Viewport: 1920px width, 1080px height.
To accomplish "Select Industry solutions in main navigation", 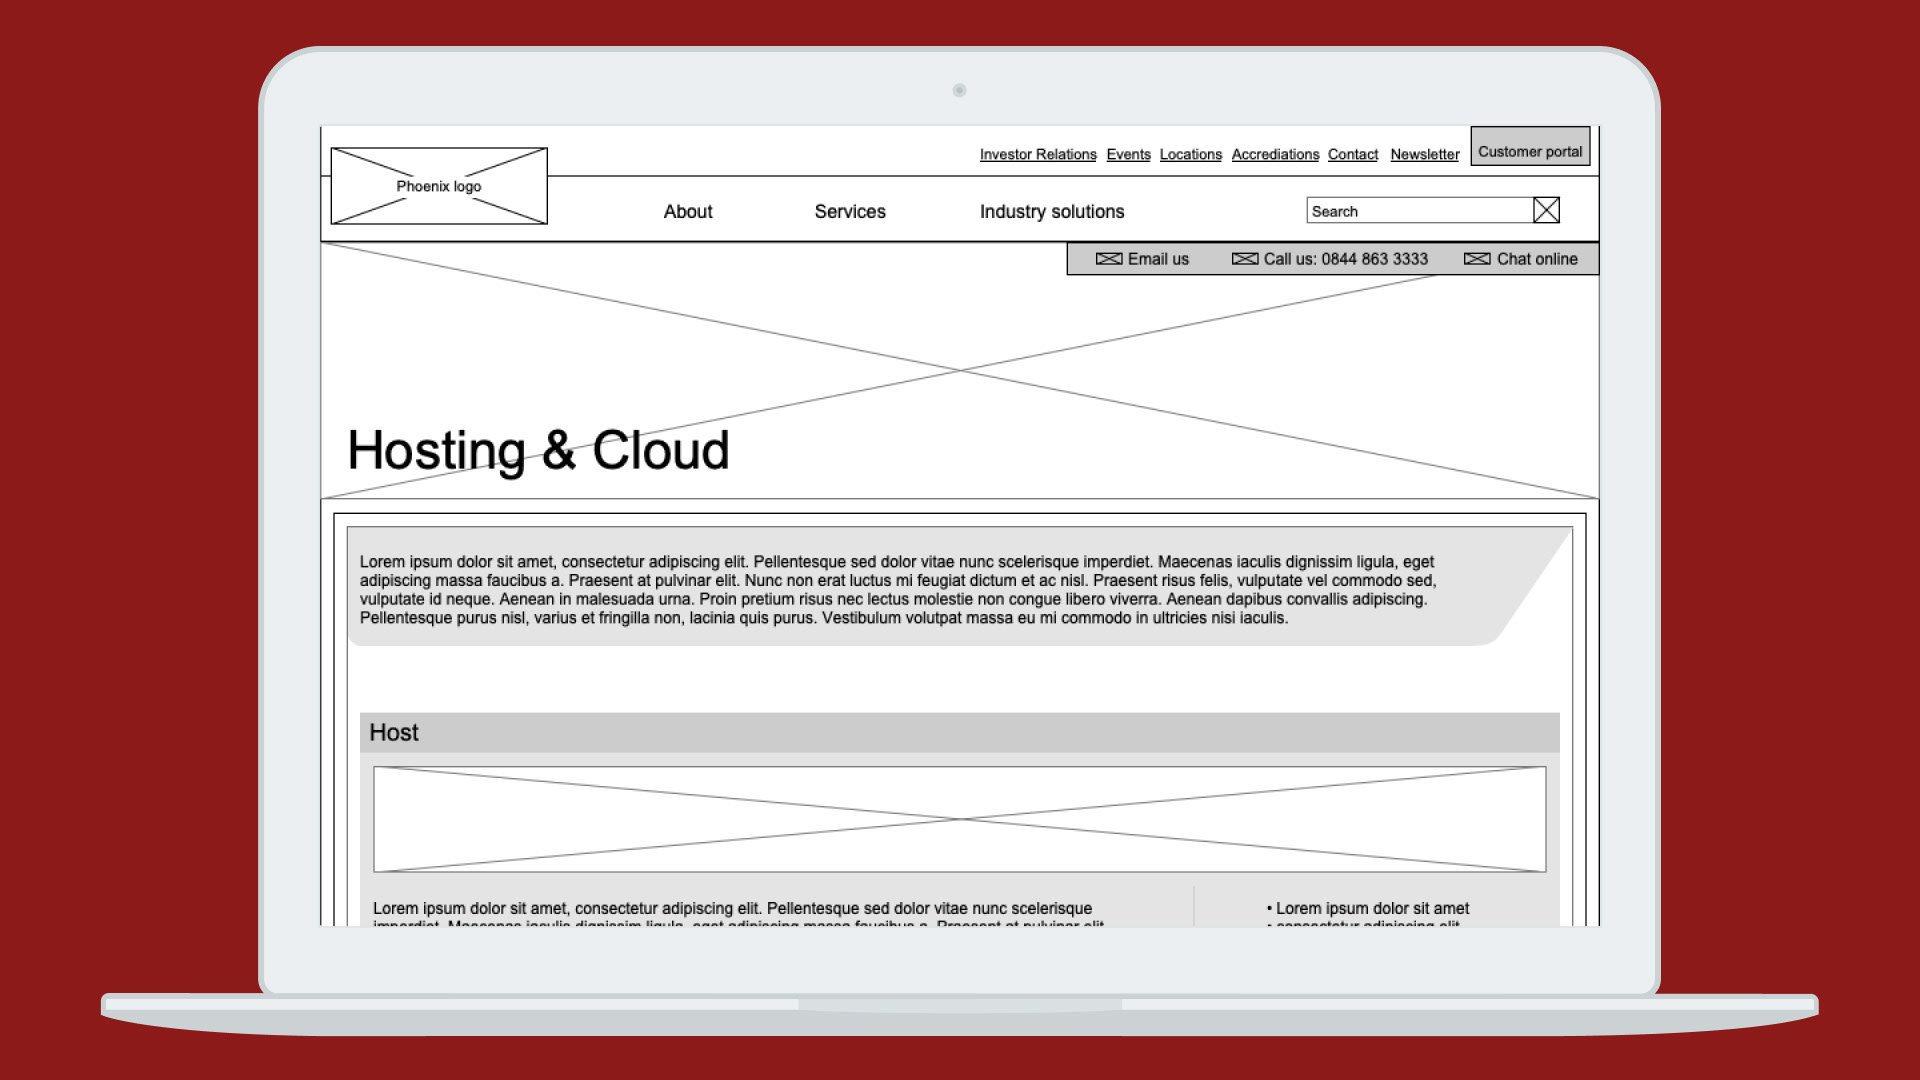I will pos(1052,212).
